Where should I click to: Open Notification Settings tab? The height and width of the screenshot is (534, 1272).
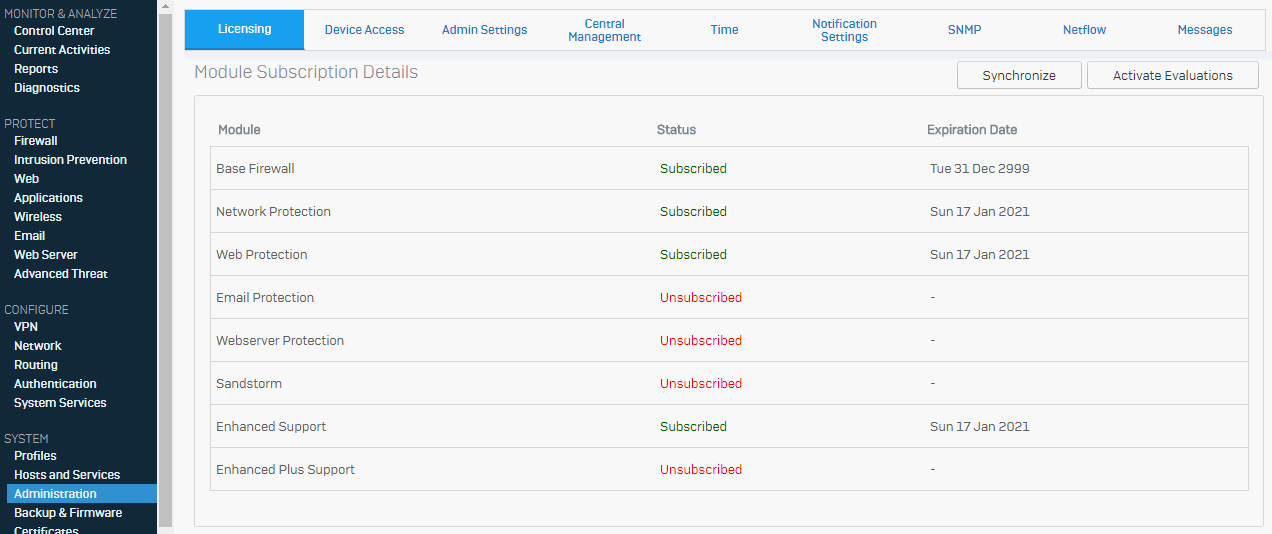844,30
